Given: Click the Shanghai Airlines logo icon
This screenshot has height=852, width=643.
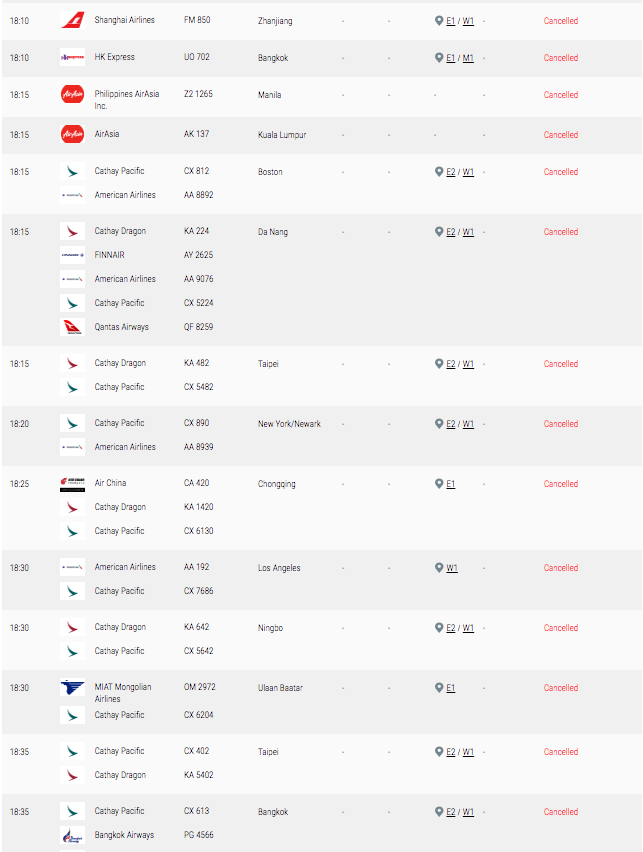Looking at the screenshot, I should (x=72, y=20).
